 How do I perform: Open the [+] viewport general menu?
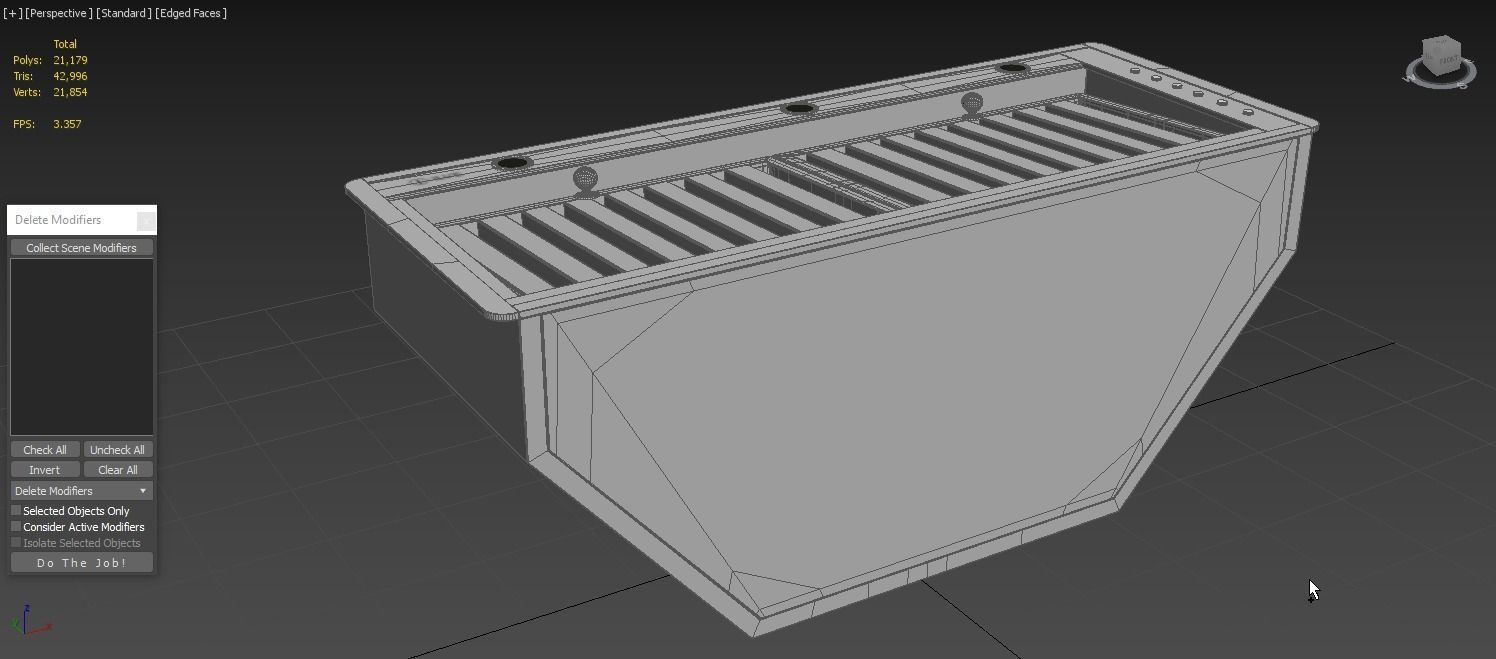13,13
